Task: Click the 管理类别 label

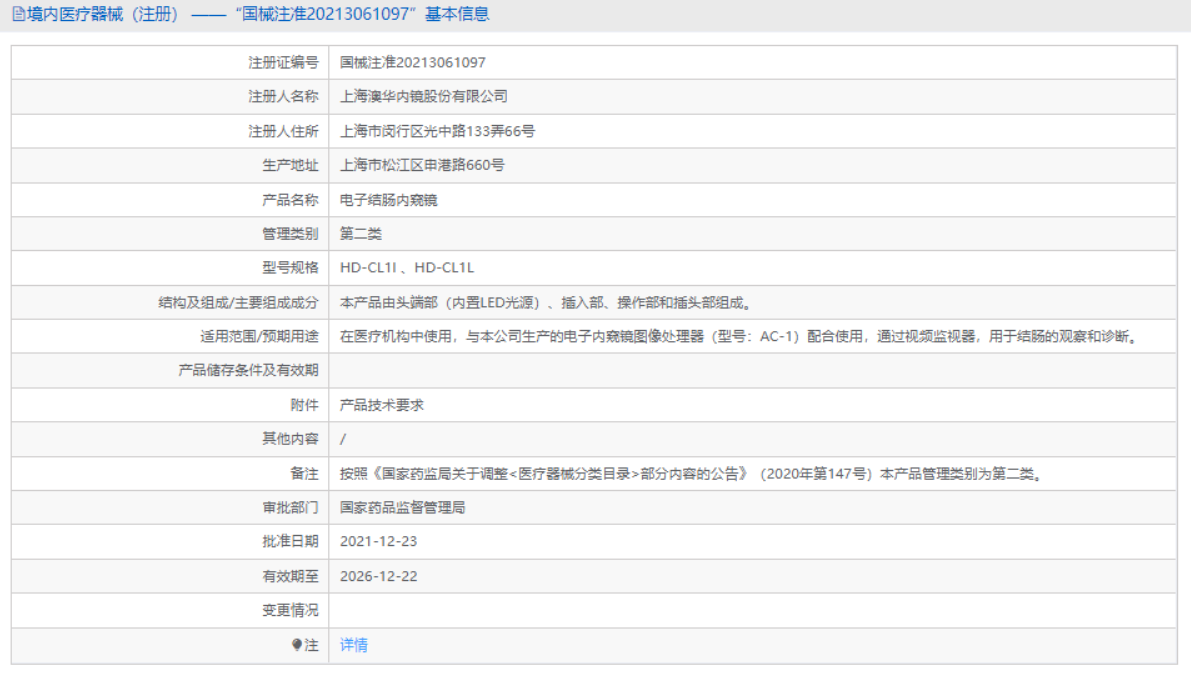Action: tap(290, 234)
